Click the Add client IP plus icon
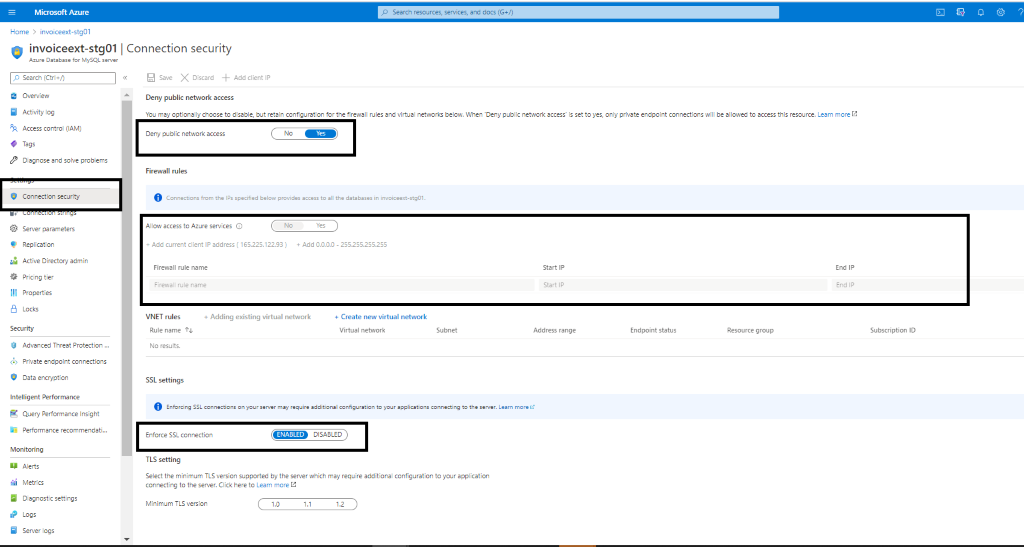1024x547 pixels. coord(226,77)
